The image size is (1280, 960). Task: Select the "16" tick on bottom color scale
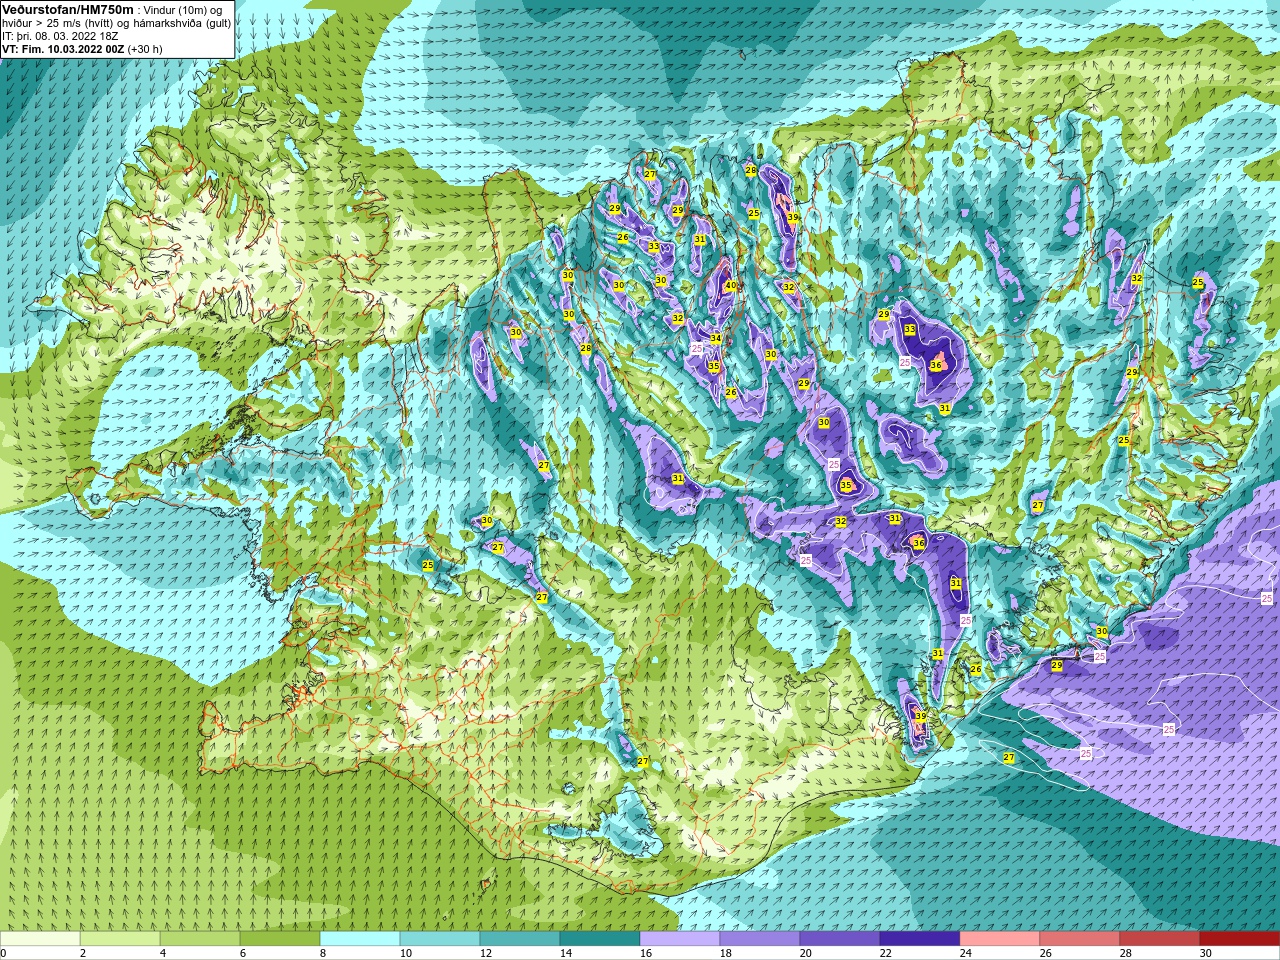coord(647,953)
